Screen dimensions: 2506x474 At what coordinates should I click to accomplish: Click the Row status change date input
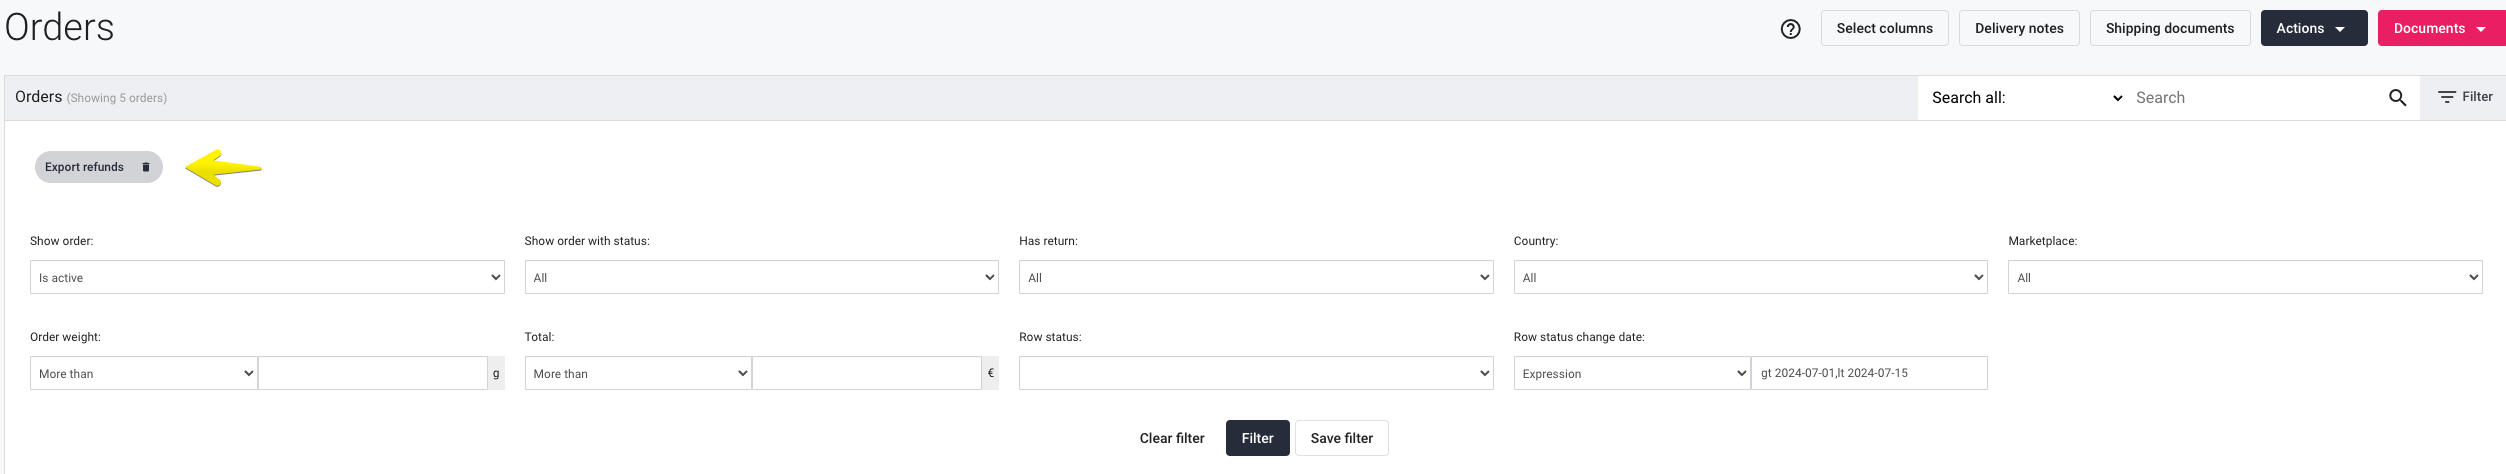click(x=1869, y=373)
